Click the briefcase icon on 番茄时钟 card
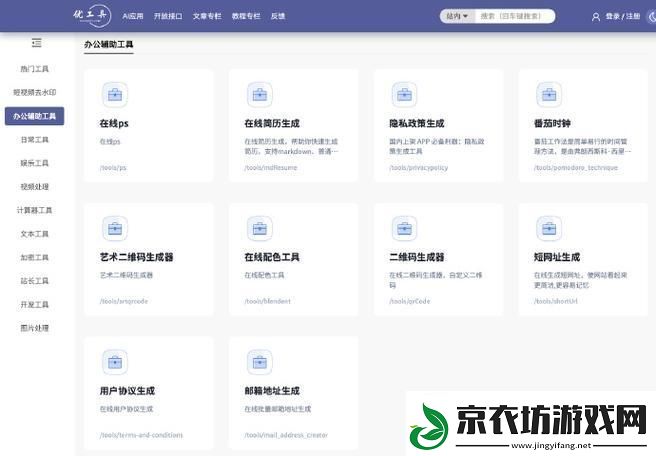Image resolution: width=656 pixels, height=456 pixels. click(x=549, y=95)
